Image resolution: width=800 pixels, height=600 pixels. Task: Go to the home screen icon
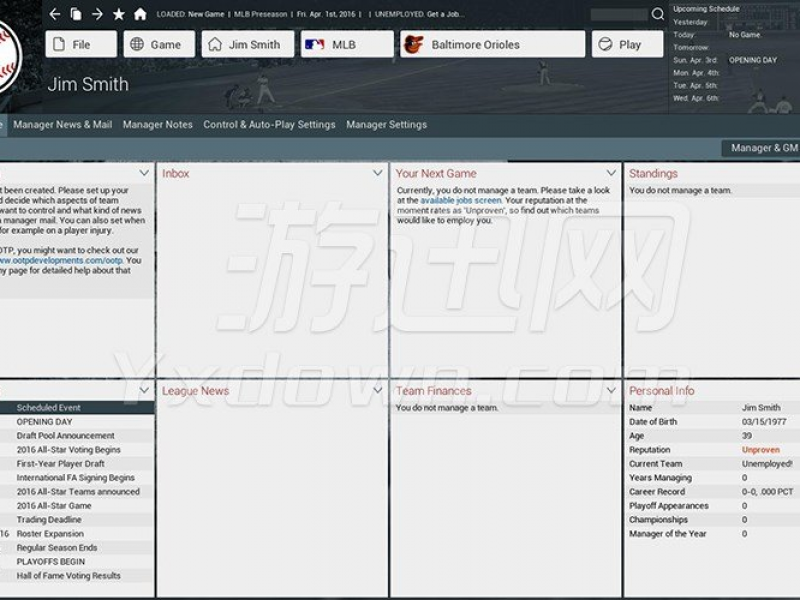point(140,14)
